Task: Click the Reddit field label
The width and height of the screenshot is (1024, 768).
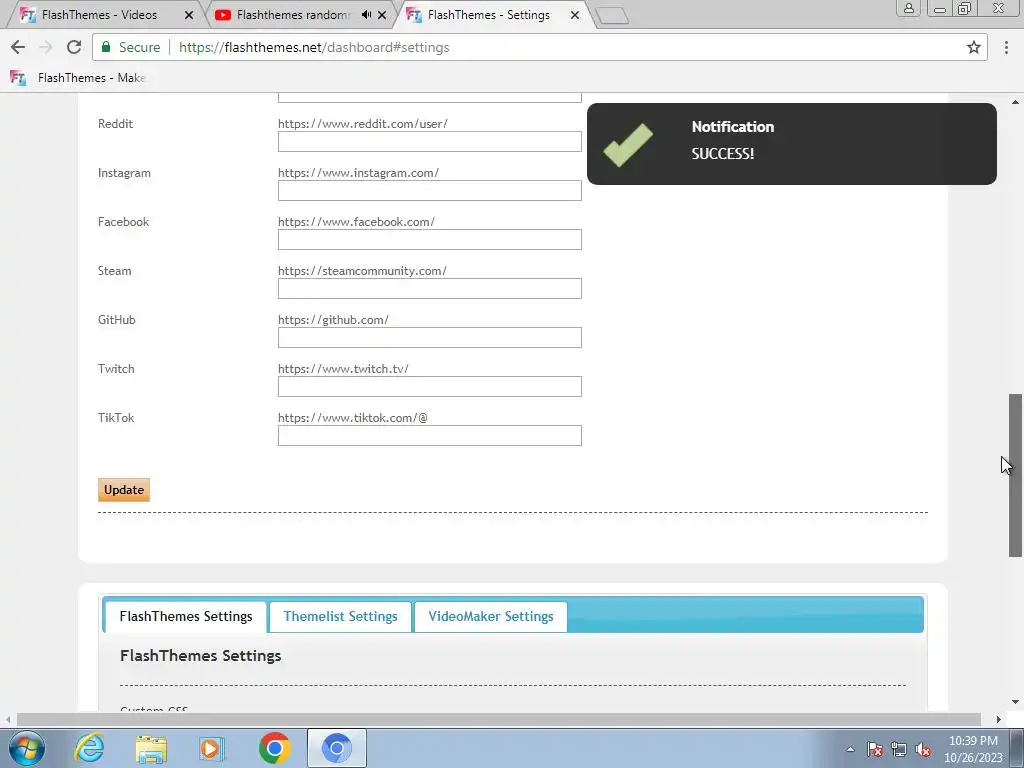Action: (116, 123)
